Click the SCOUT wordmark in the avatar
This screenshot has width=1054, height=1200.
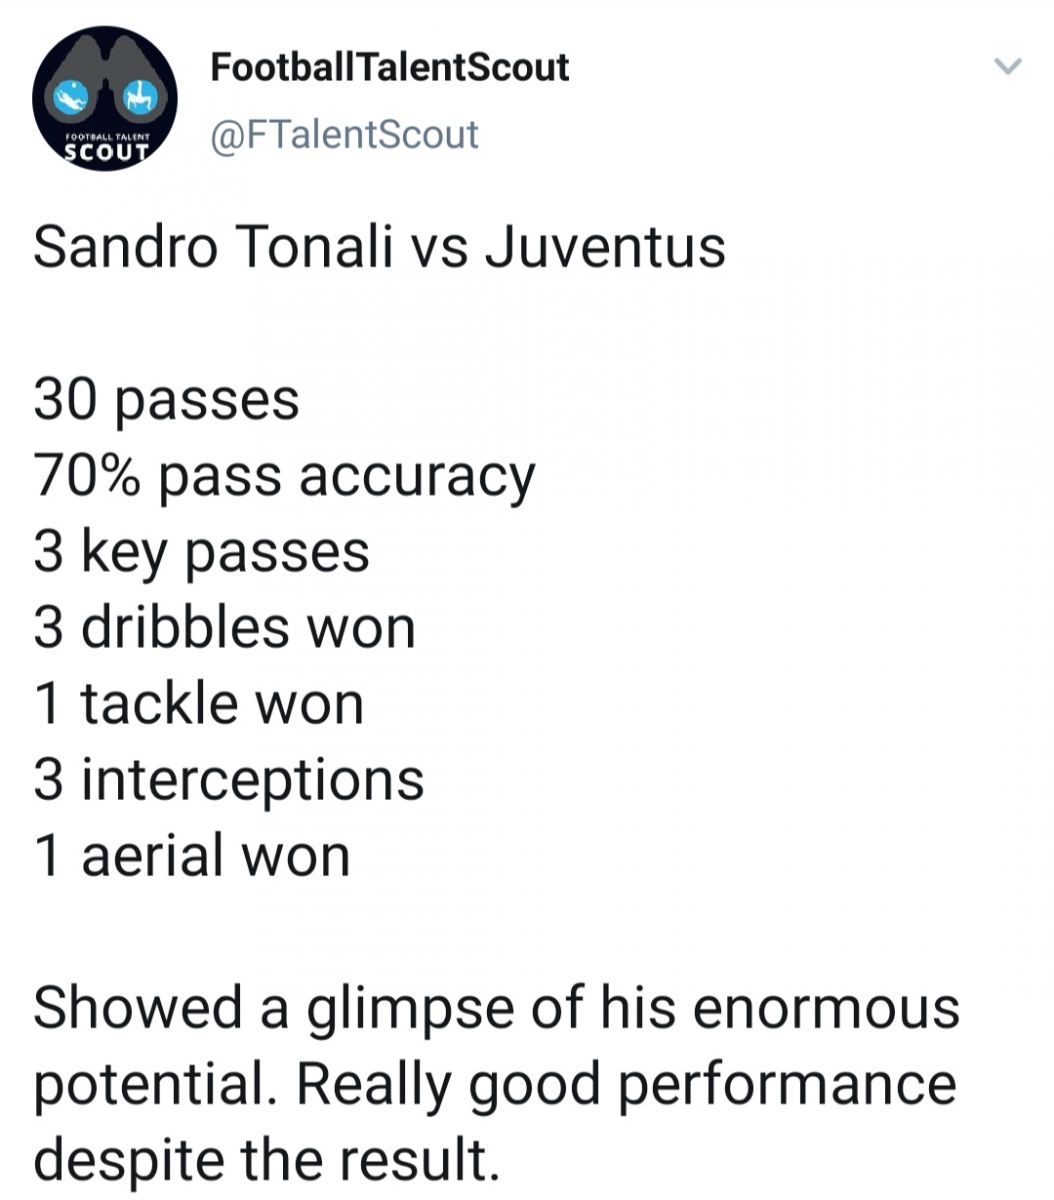(x=105, y=152)
